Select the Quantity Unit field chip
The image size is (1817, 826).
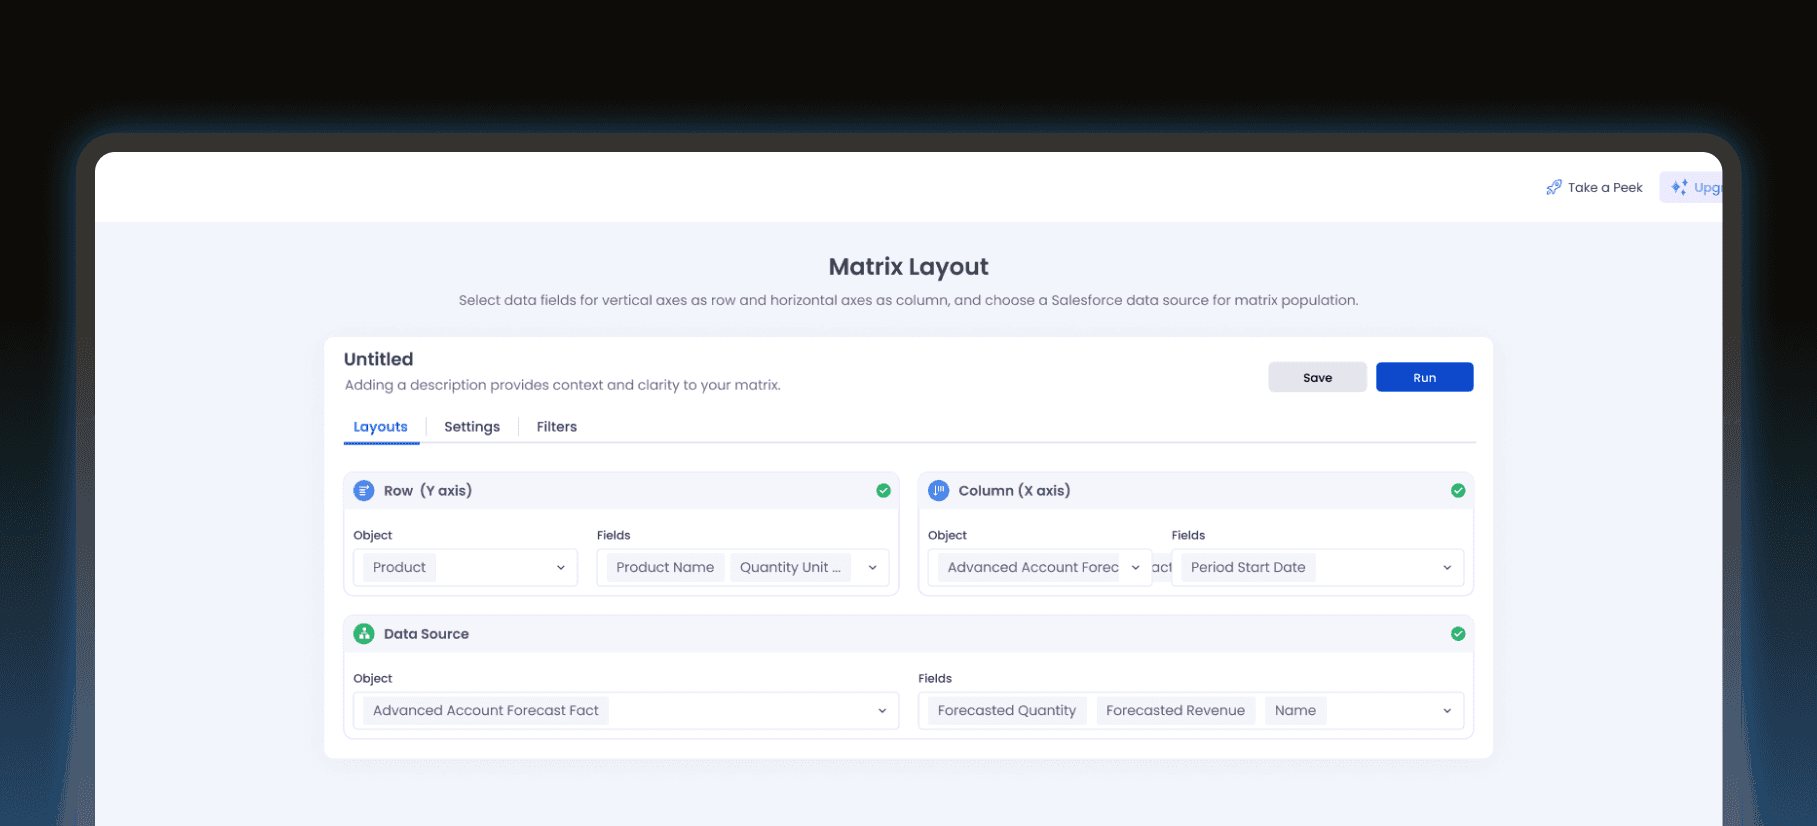(x=790, y=568)
